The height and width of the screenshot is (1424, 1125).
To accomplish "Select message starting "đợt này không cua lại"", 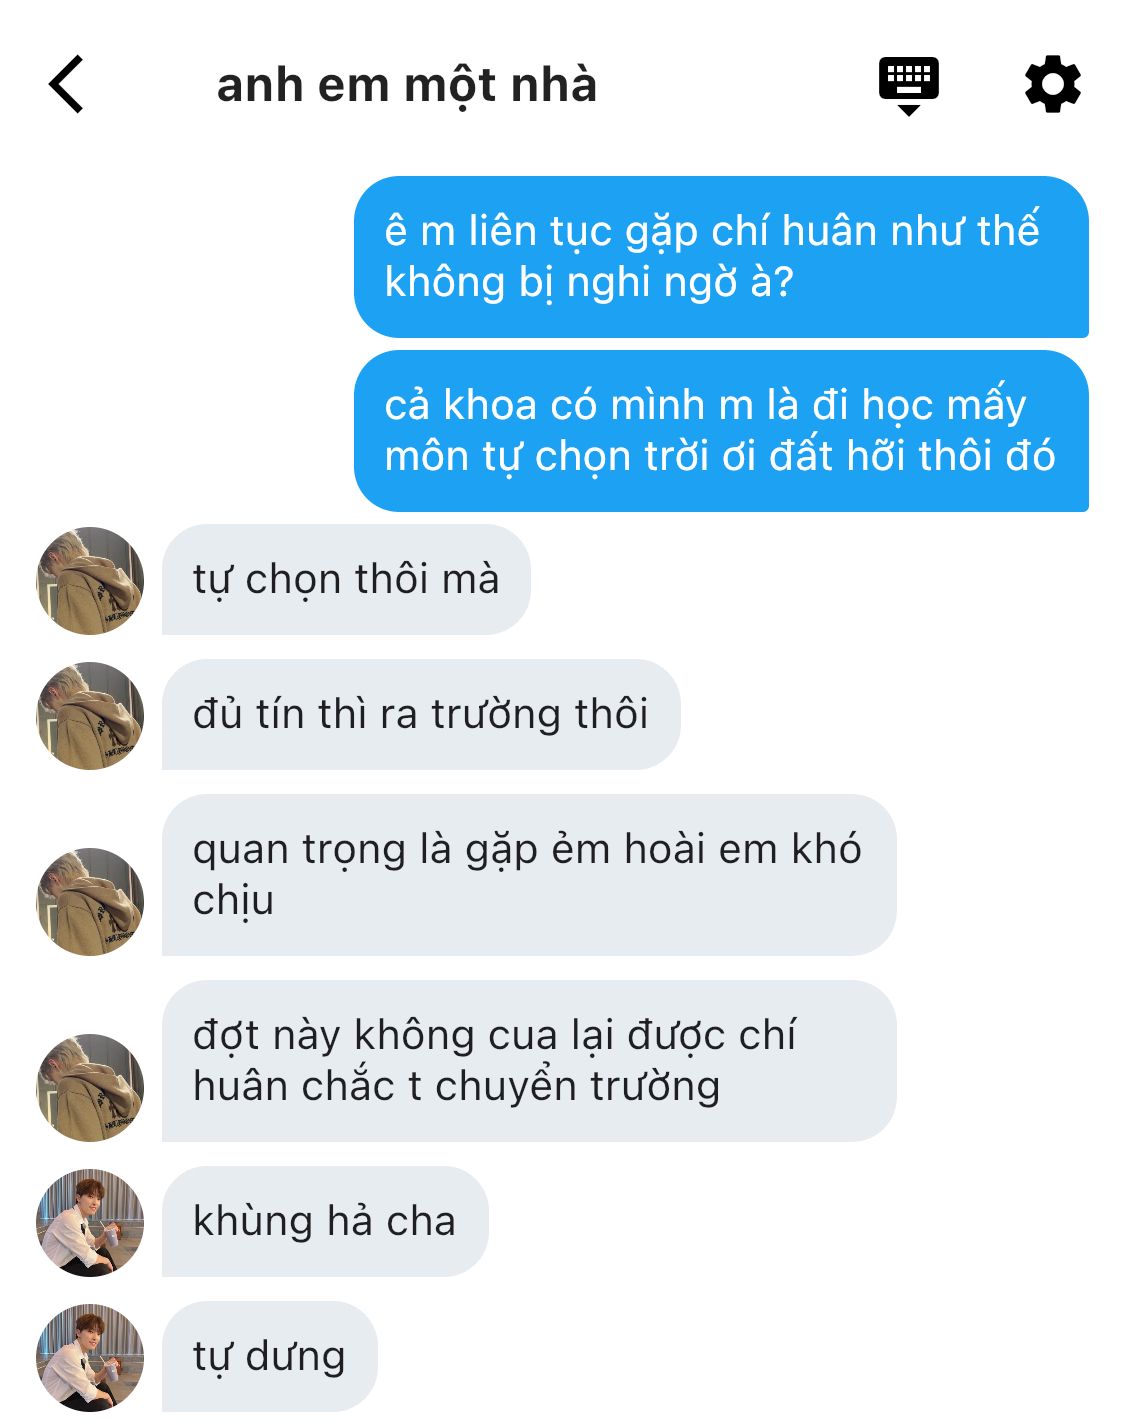I will tap(529, 1061).
